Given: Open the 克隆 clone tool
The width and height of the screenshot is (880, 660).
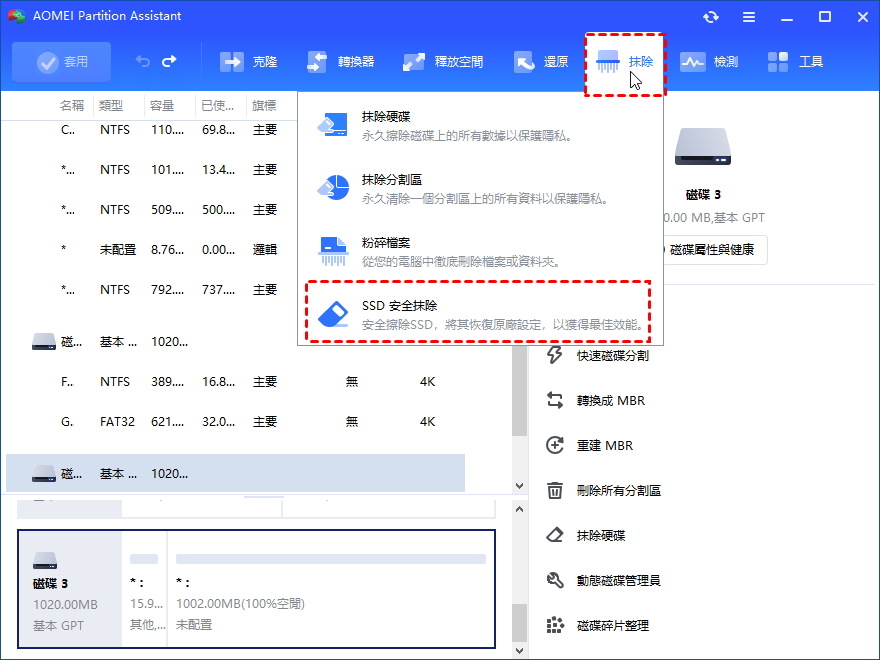Looking at the screenshot, I should [248, 62].
